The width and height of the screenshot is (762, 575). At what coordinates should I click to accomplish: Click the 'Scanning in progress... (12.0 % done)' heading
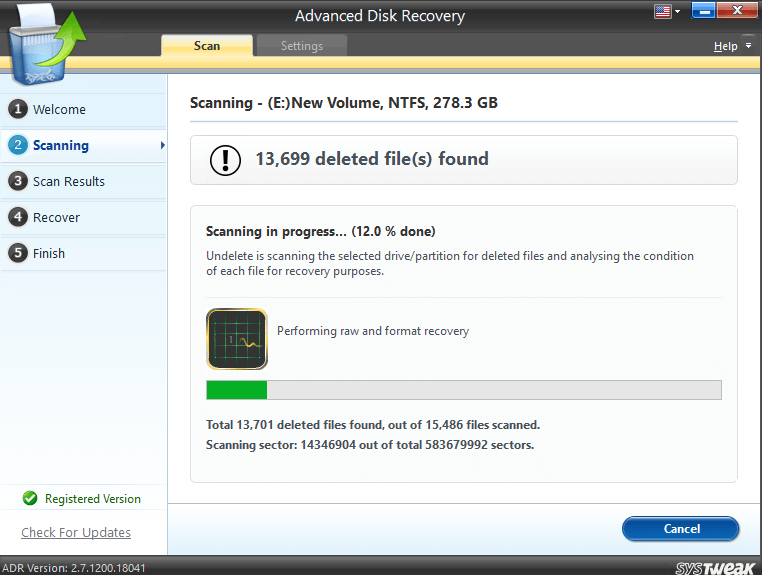click(320, 231)
